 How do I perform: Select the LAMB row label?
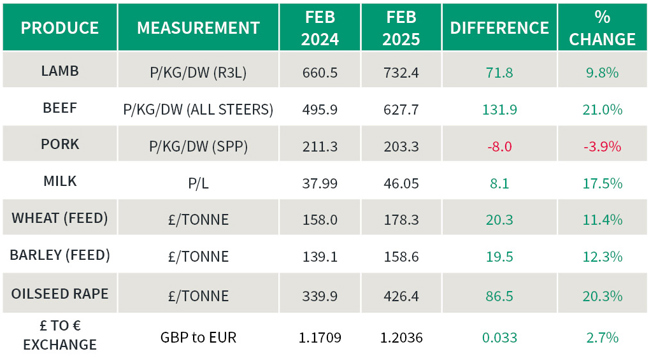click(60, 71)
